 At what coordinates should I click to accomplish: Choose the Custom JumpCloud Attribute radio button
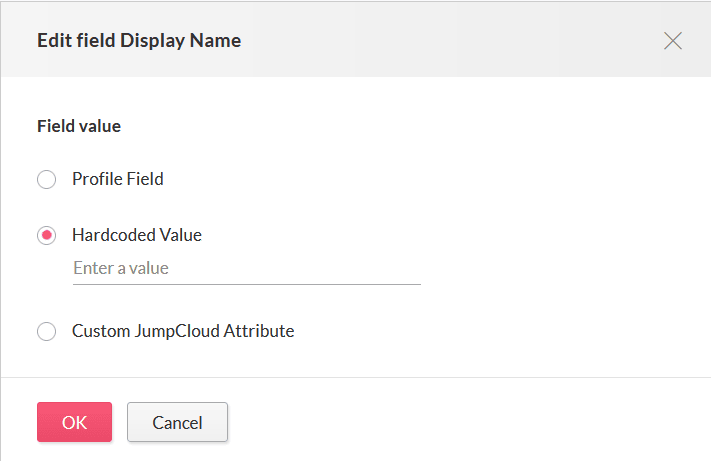click(x=46, y=331)
